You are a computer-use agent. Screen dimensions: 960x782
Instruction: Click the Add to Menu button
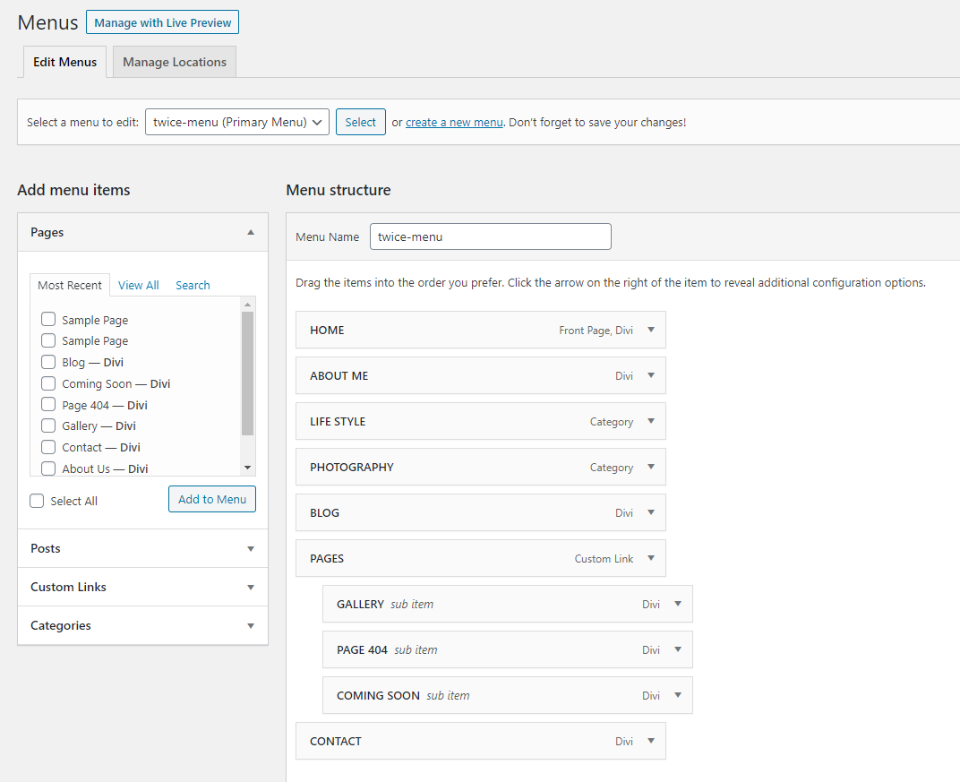click(x=212, y=499)
